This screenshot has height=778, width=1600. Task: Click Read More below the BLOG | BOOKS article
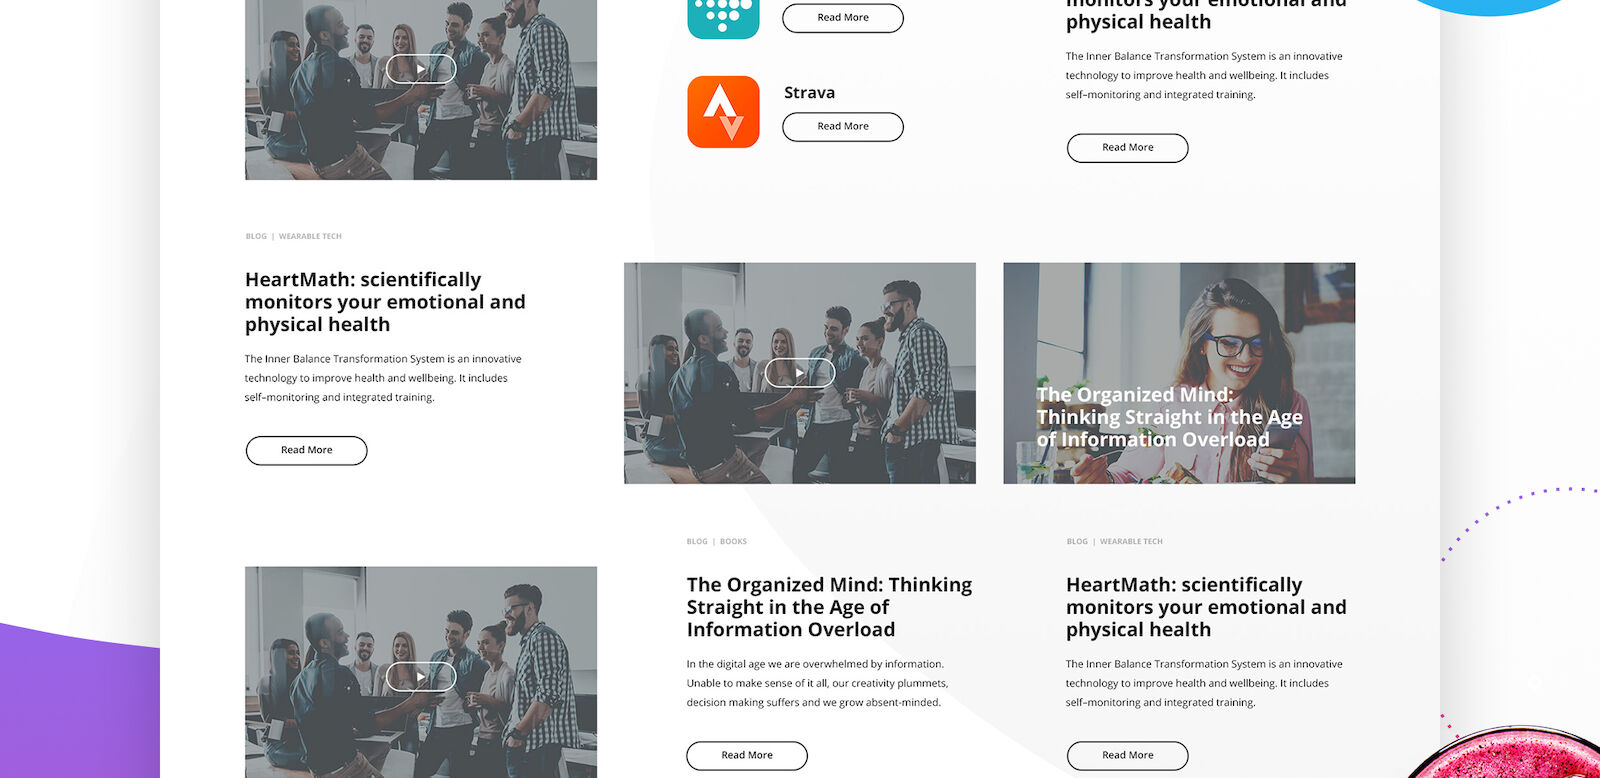coord(747,756)
